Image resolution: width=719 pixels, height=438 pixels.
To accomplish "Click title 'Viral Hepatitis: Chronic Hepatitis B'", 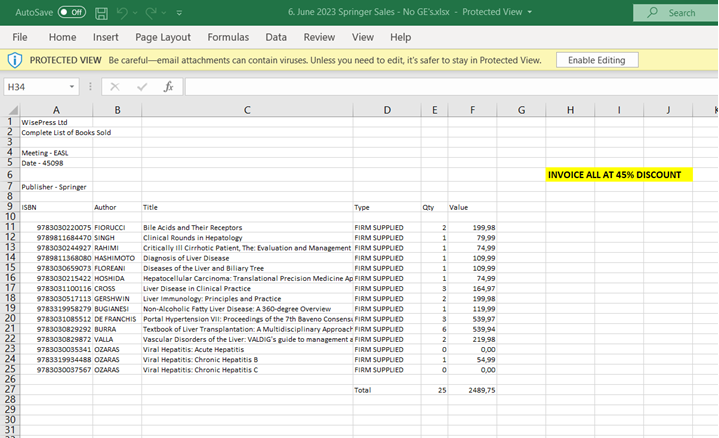I will (x=247, y=360).
